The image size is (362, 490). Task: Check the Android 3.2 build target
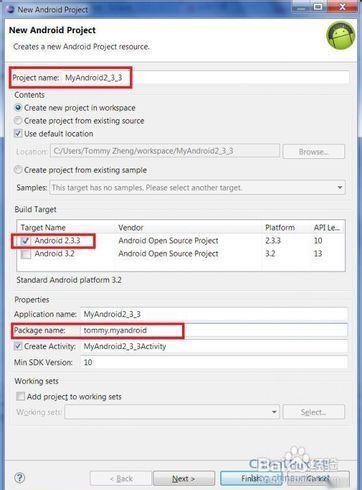[x=26, y=254]
